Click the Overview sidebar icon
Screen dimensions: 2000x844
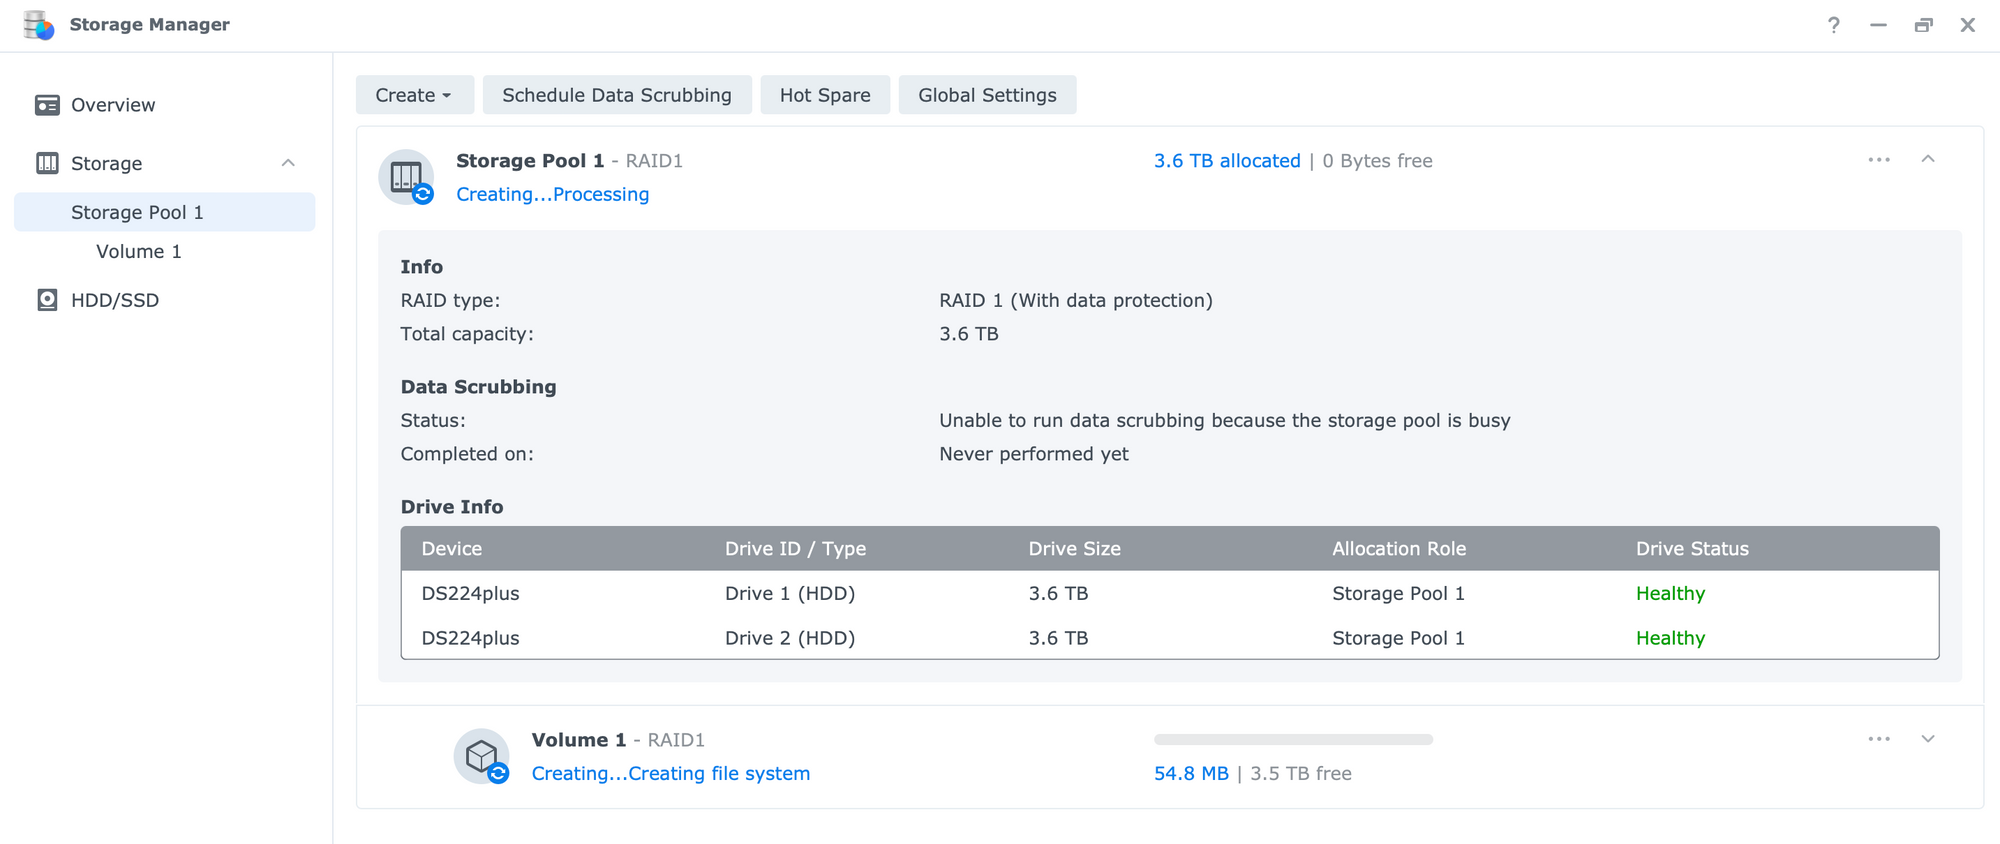47,105
